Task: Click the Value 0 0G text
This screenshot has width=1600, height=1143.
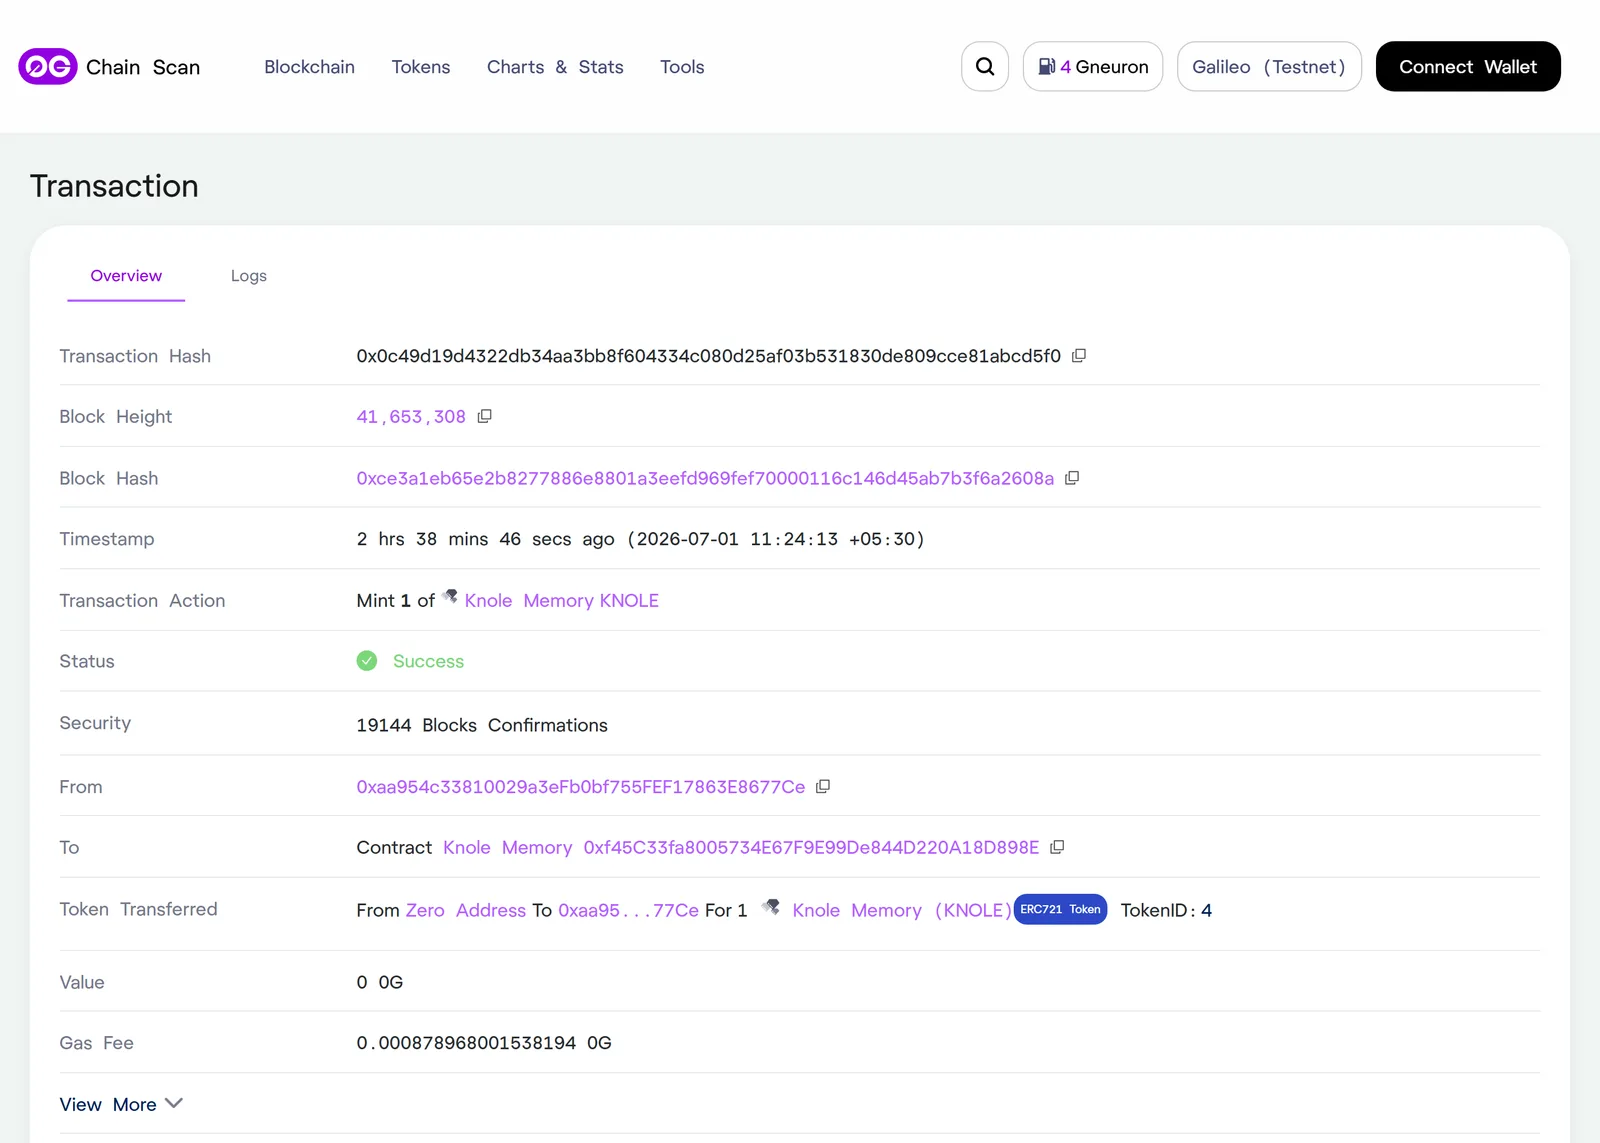Action: click(x=380, y=982)
